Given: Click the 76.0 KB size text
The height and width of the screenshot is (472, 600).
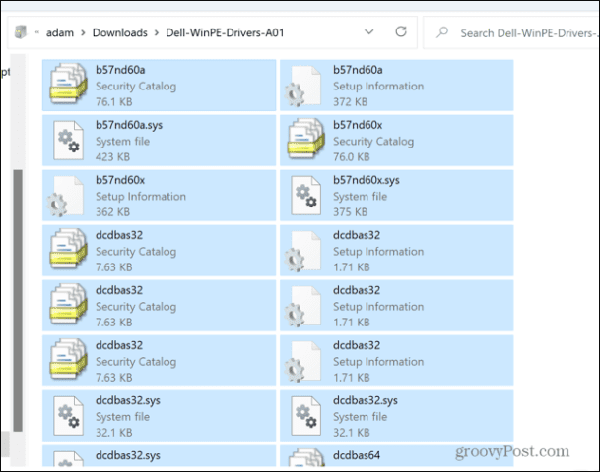Looking at the screenshot, I should (x=351, y=157).
